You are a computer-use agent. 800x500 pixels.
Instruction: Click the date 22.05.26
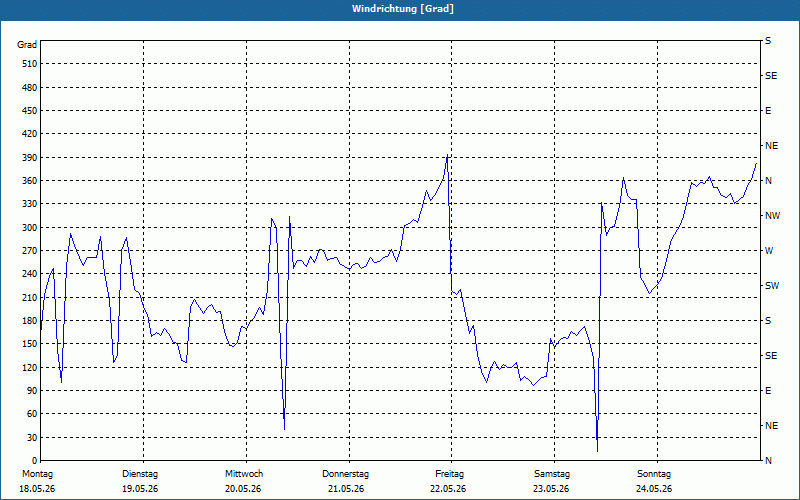pos(448,489)
